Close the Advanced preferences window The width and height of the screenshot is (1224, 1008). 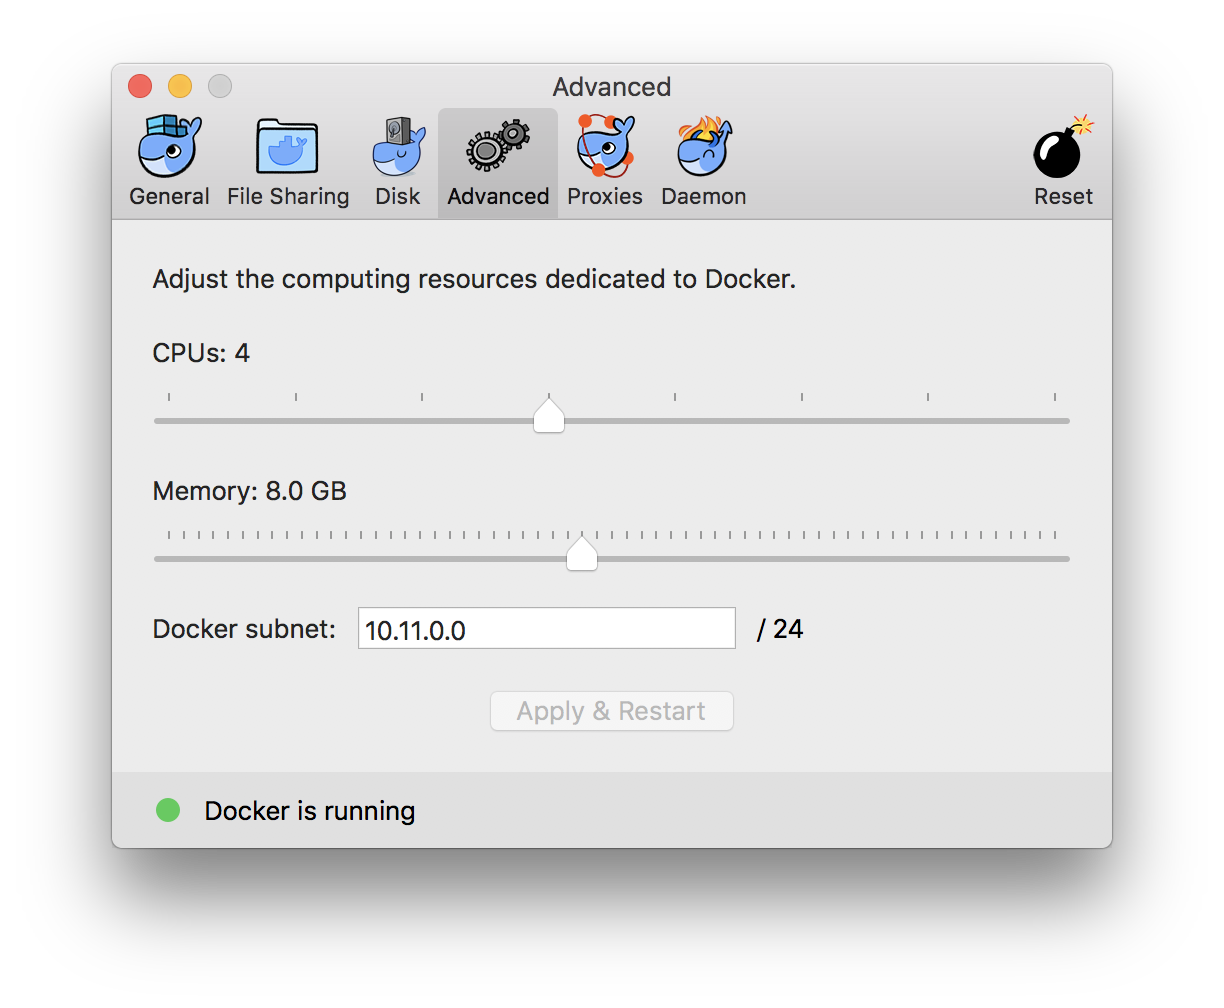click(x=140, y=86)
